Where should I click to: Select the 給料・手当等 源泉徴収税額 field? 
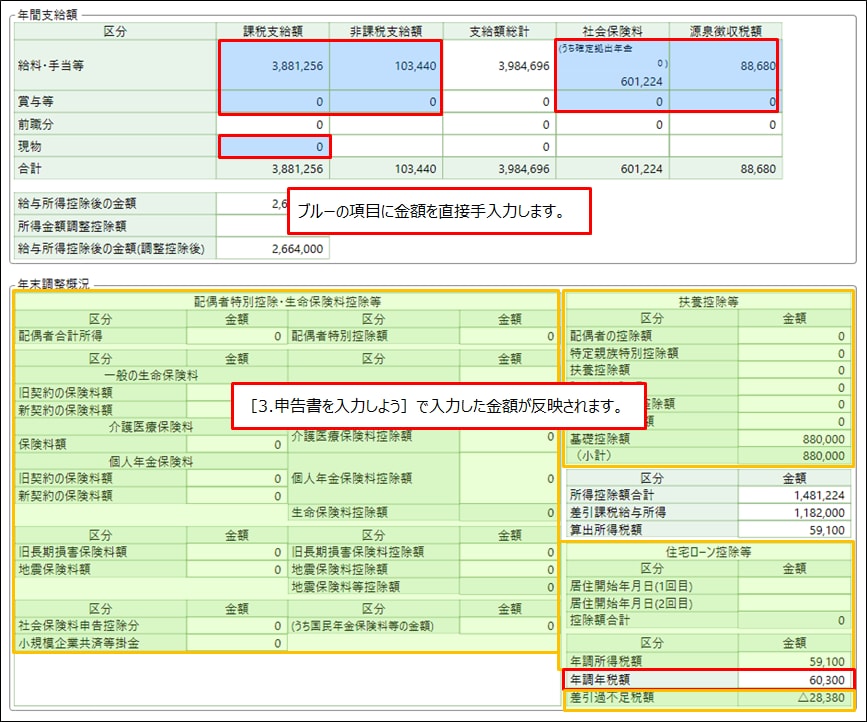tap(723, 66)
